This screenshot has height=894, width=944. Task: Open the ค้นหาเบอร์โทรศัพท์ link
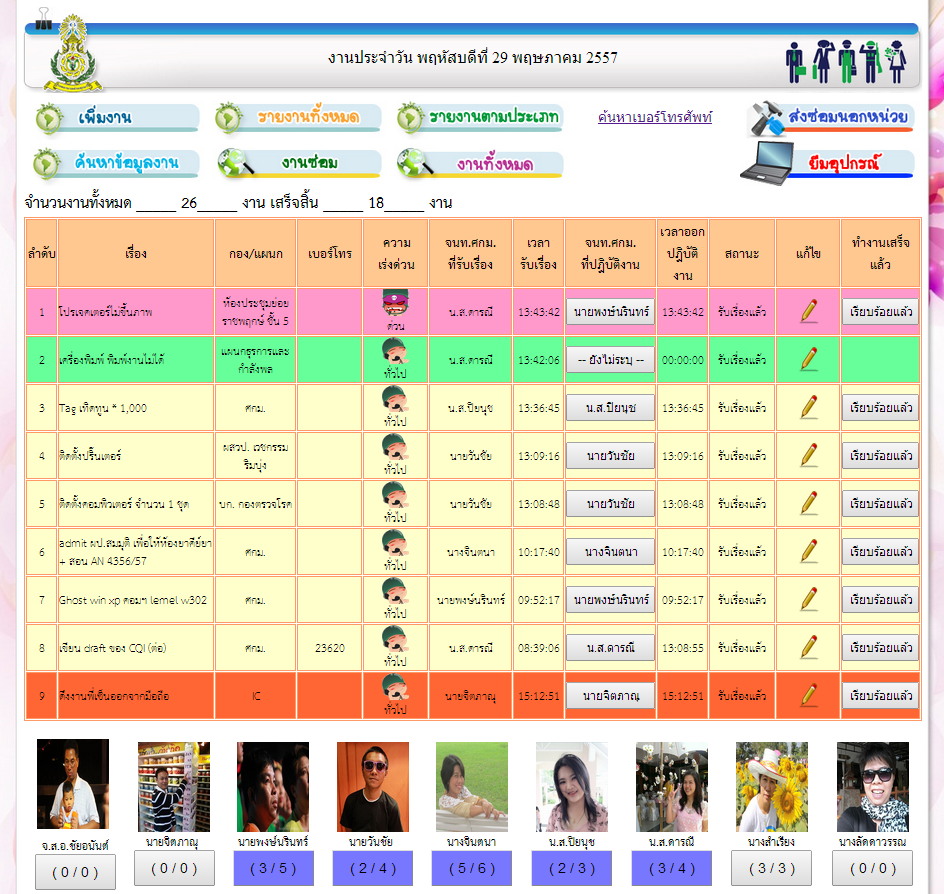click(655, 117)
